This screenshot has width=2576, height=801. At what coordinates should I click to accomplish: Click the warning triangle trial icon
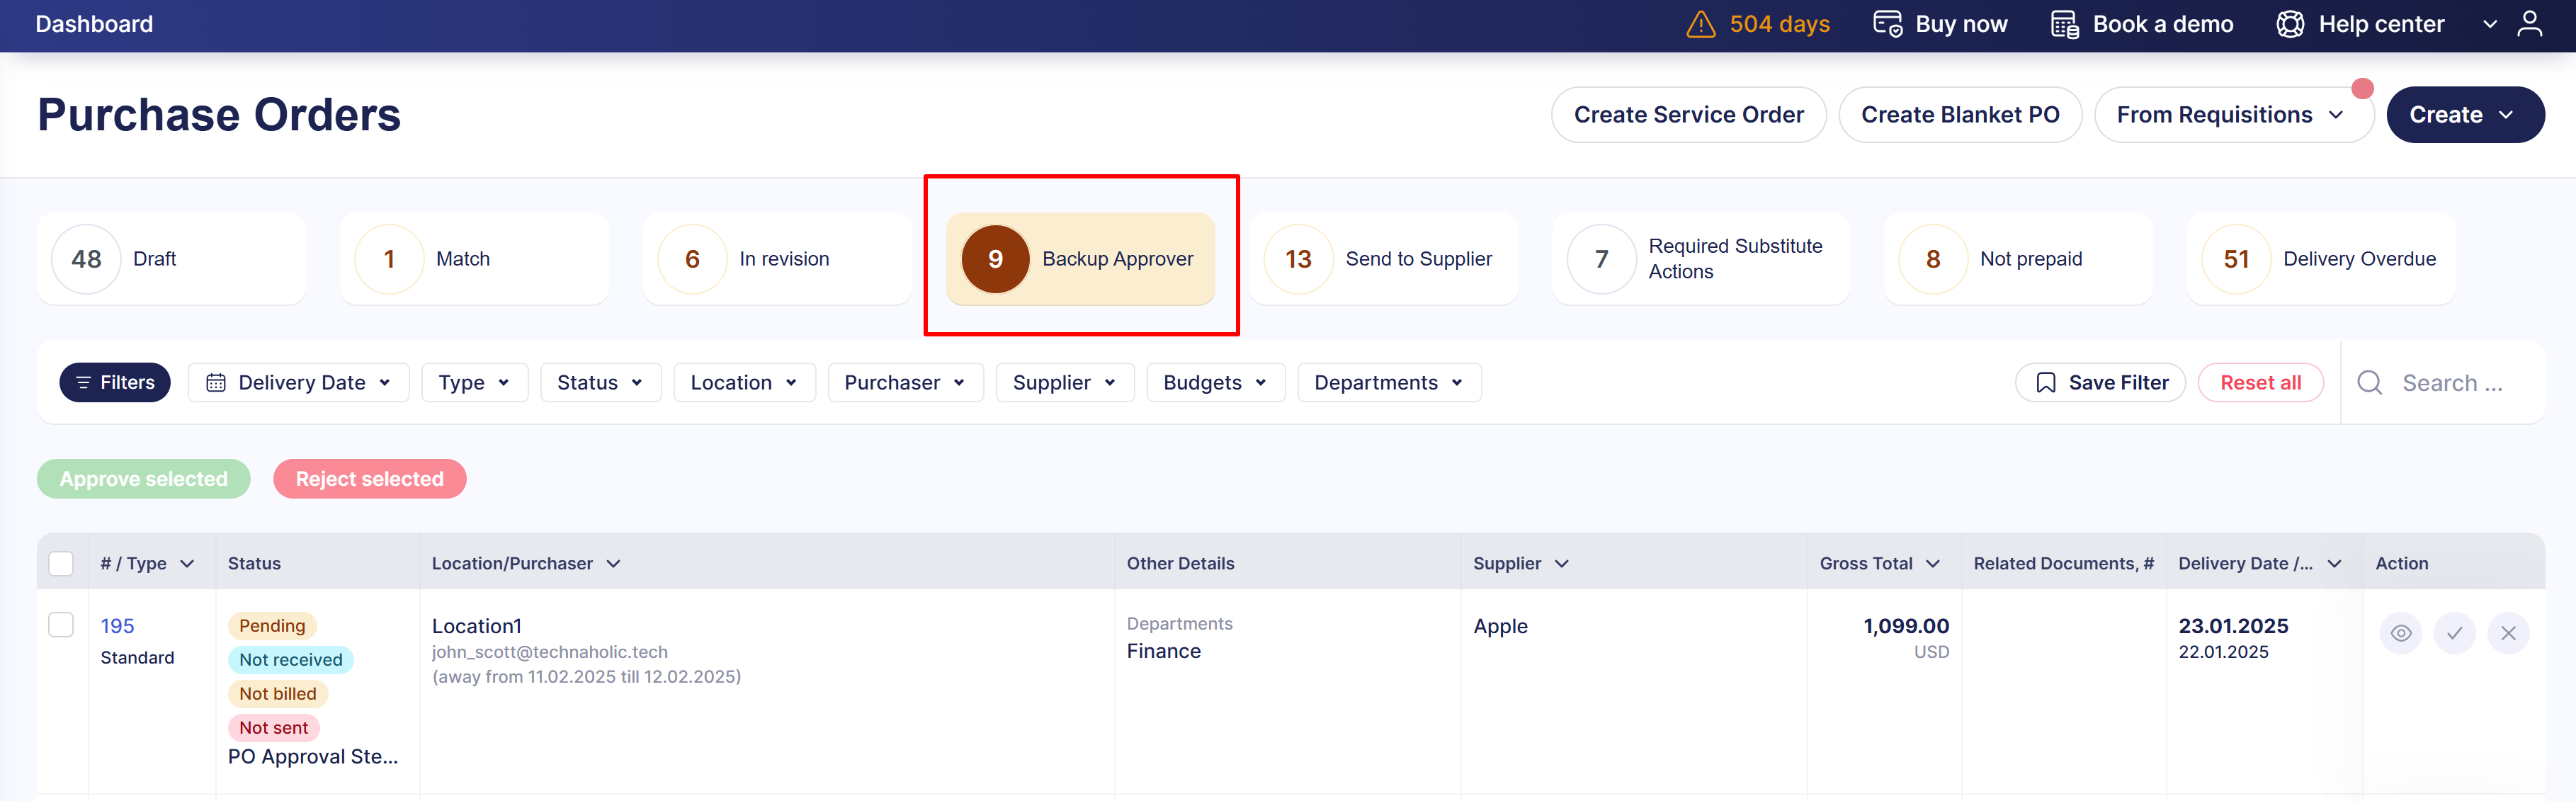(x=1700, y=24)
